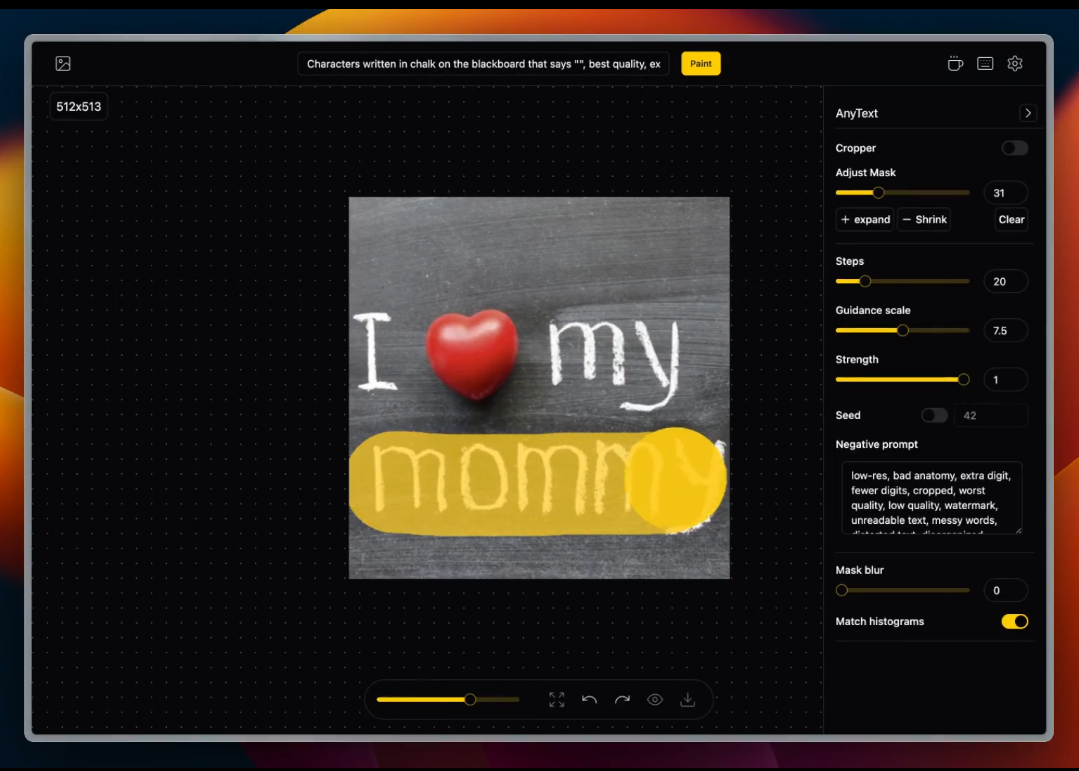Click the Guidance scale slider
1079x771 pixels.
tap(902, 330)
